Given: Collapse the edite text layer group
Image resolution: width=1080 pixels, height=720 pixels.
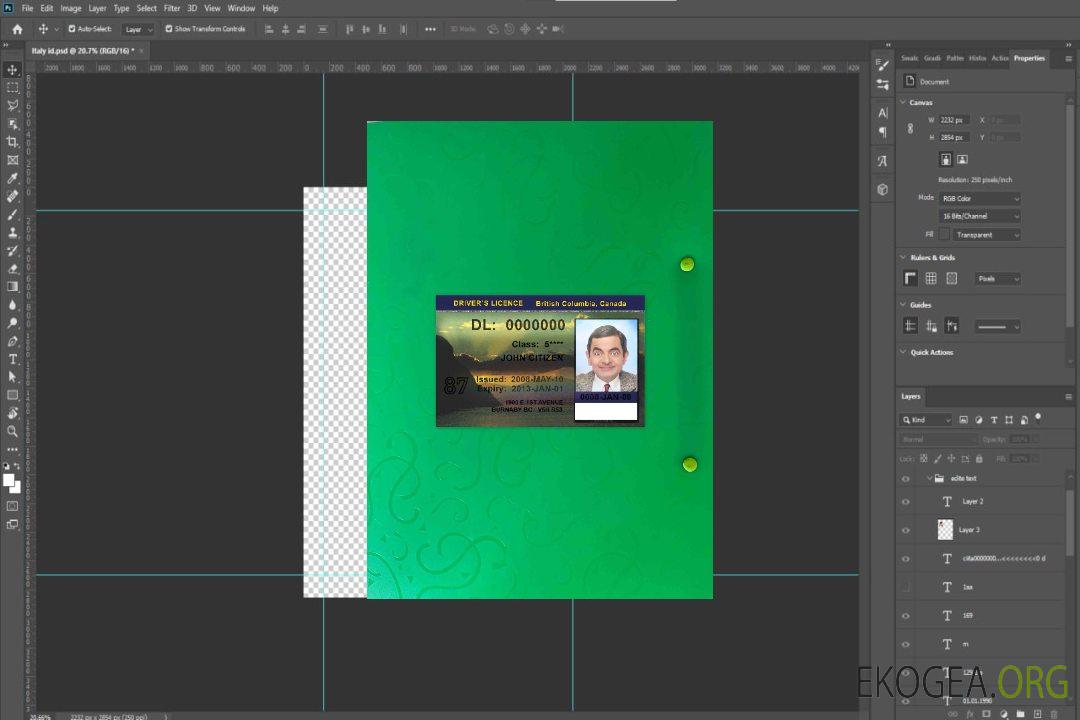Looking at the screenshot, I should click(x=928, y=479).
